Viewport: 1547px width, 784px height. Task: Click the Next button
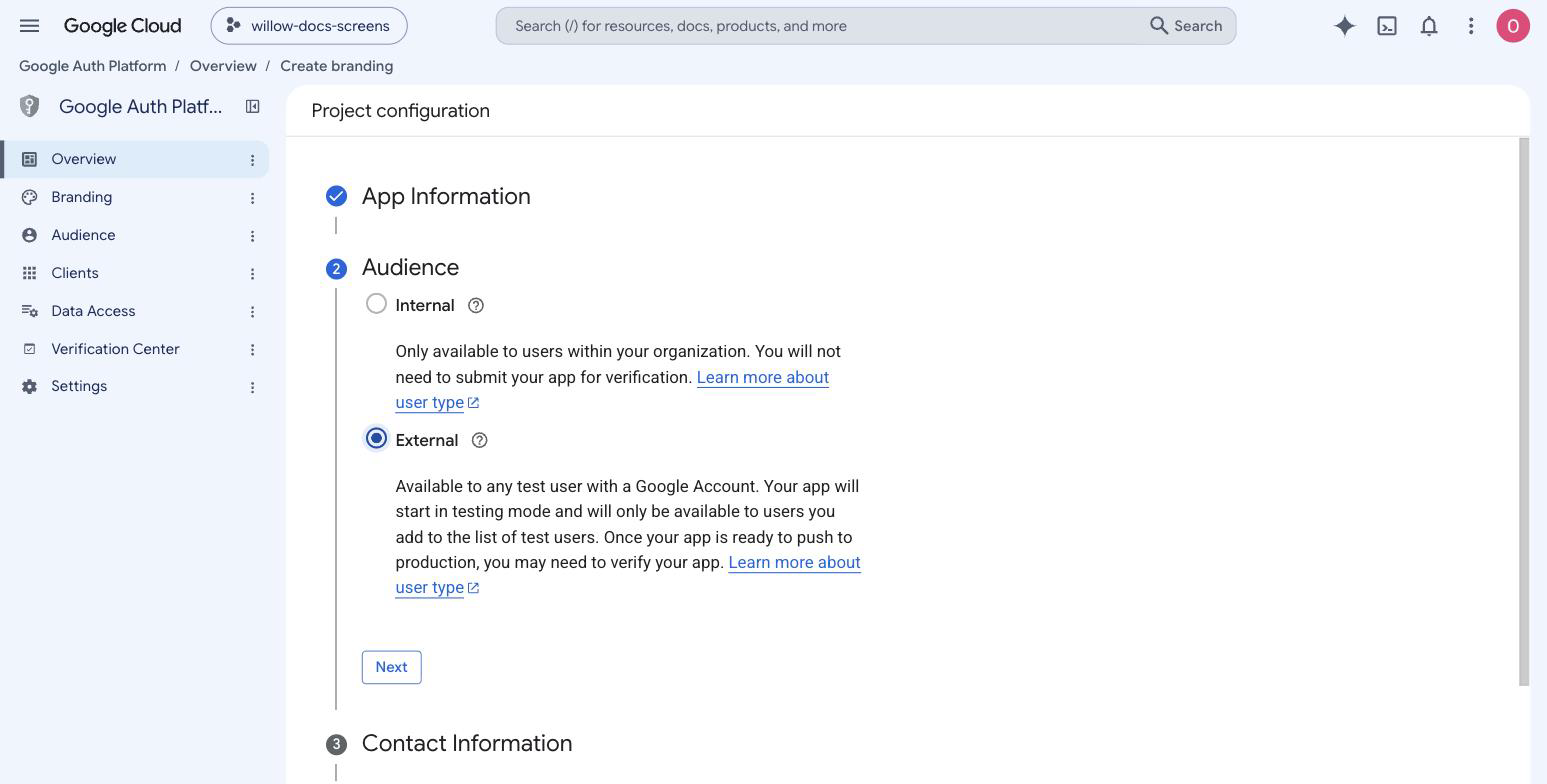click(x=392, y=667)
